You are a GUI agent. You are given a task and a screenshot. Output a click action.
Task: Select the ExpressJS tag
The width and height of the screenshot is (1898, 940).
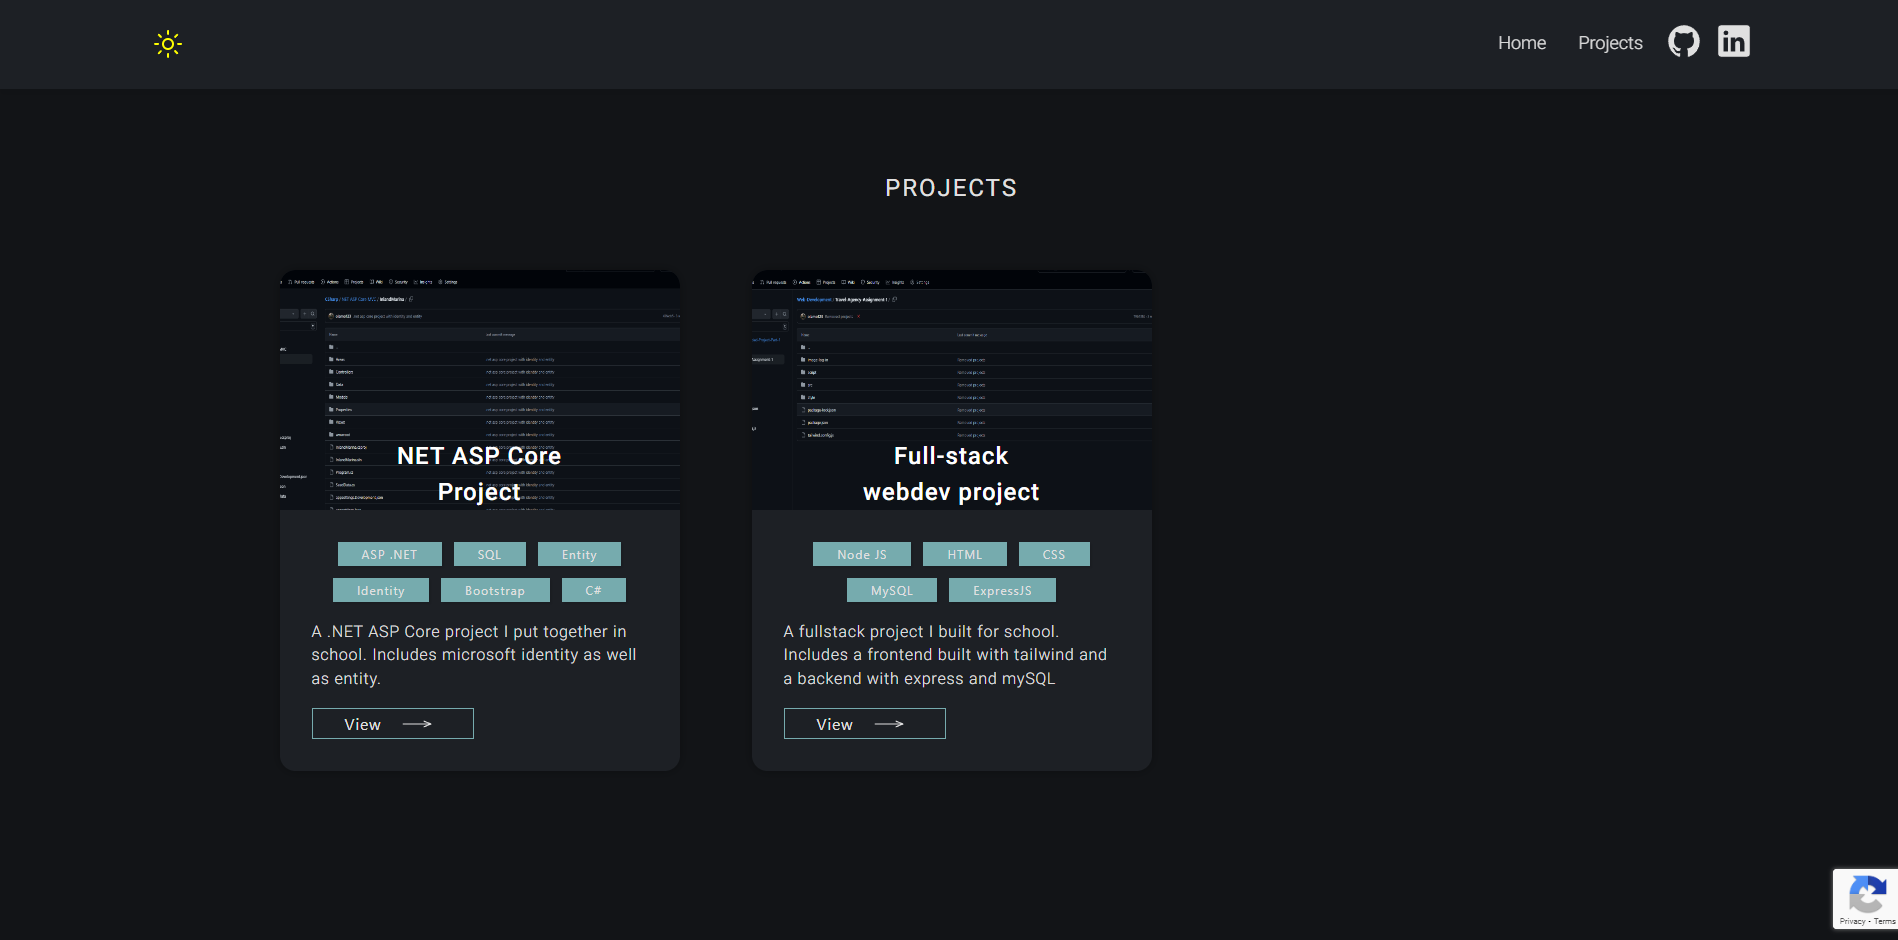tap(1002, 590)
